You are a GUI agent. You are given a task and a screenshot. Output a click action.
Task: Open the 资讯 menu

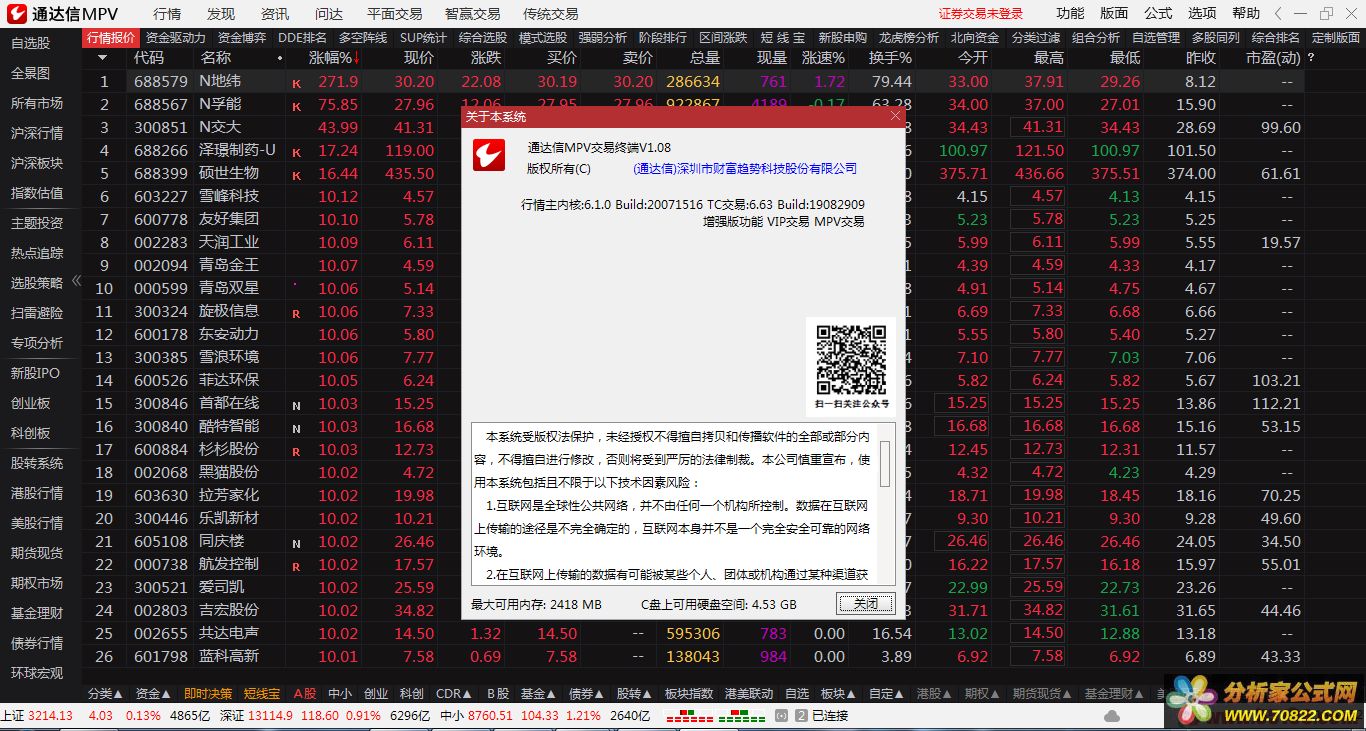[275, 14]
